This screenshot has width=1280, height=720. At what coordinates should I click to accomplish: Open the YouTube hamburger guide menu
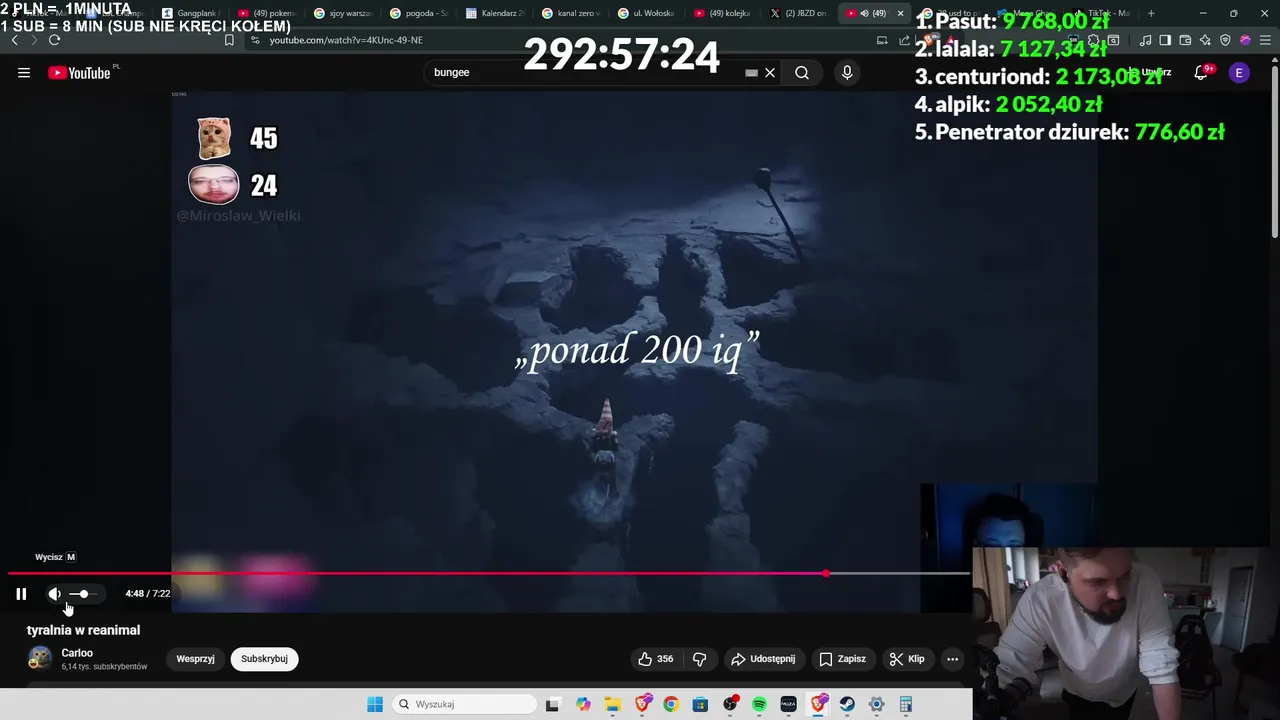coord(24,73)
